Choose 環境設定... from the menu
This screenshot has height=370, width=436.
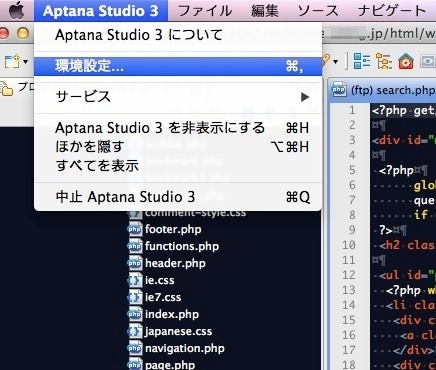pos(178,66)
